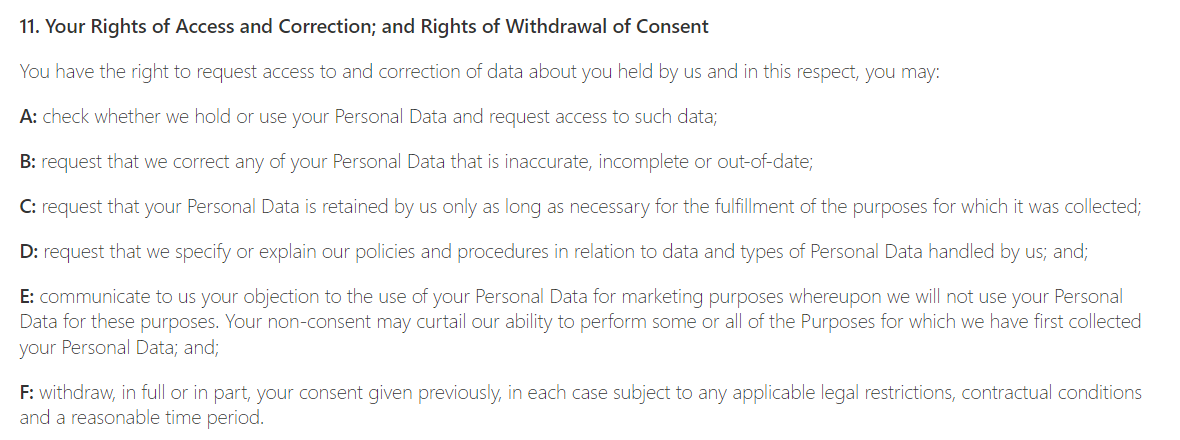Click the word "non-consent" in item E
1180x440 pixels.
coord(313,322)
